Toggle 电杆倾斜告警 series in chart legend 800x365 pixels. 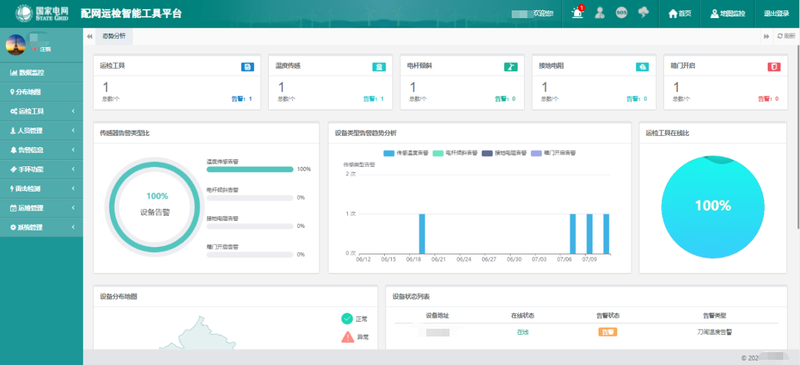point(455,153)
